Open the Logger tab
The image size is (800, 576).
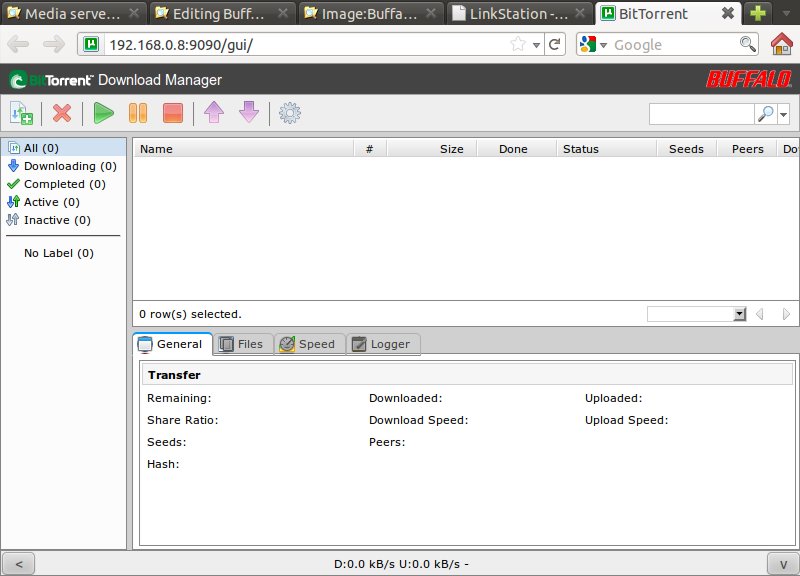click(x=381, y=344)
